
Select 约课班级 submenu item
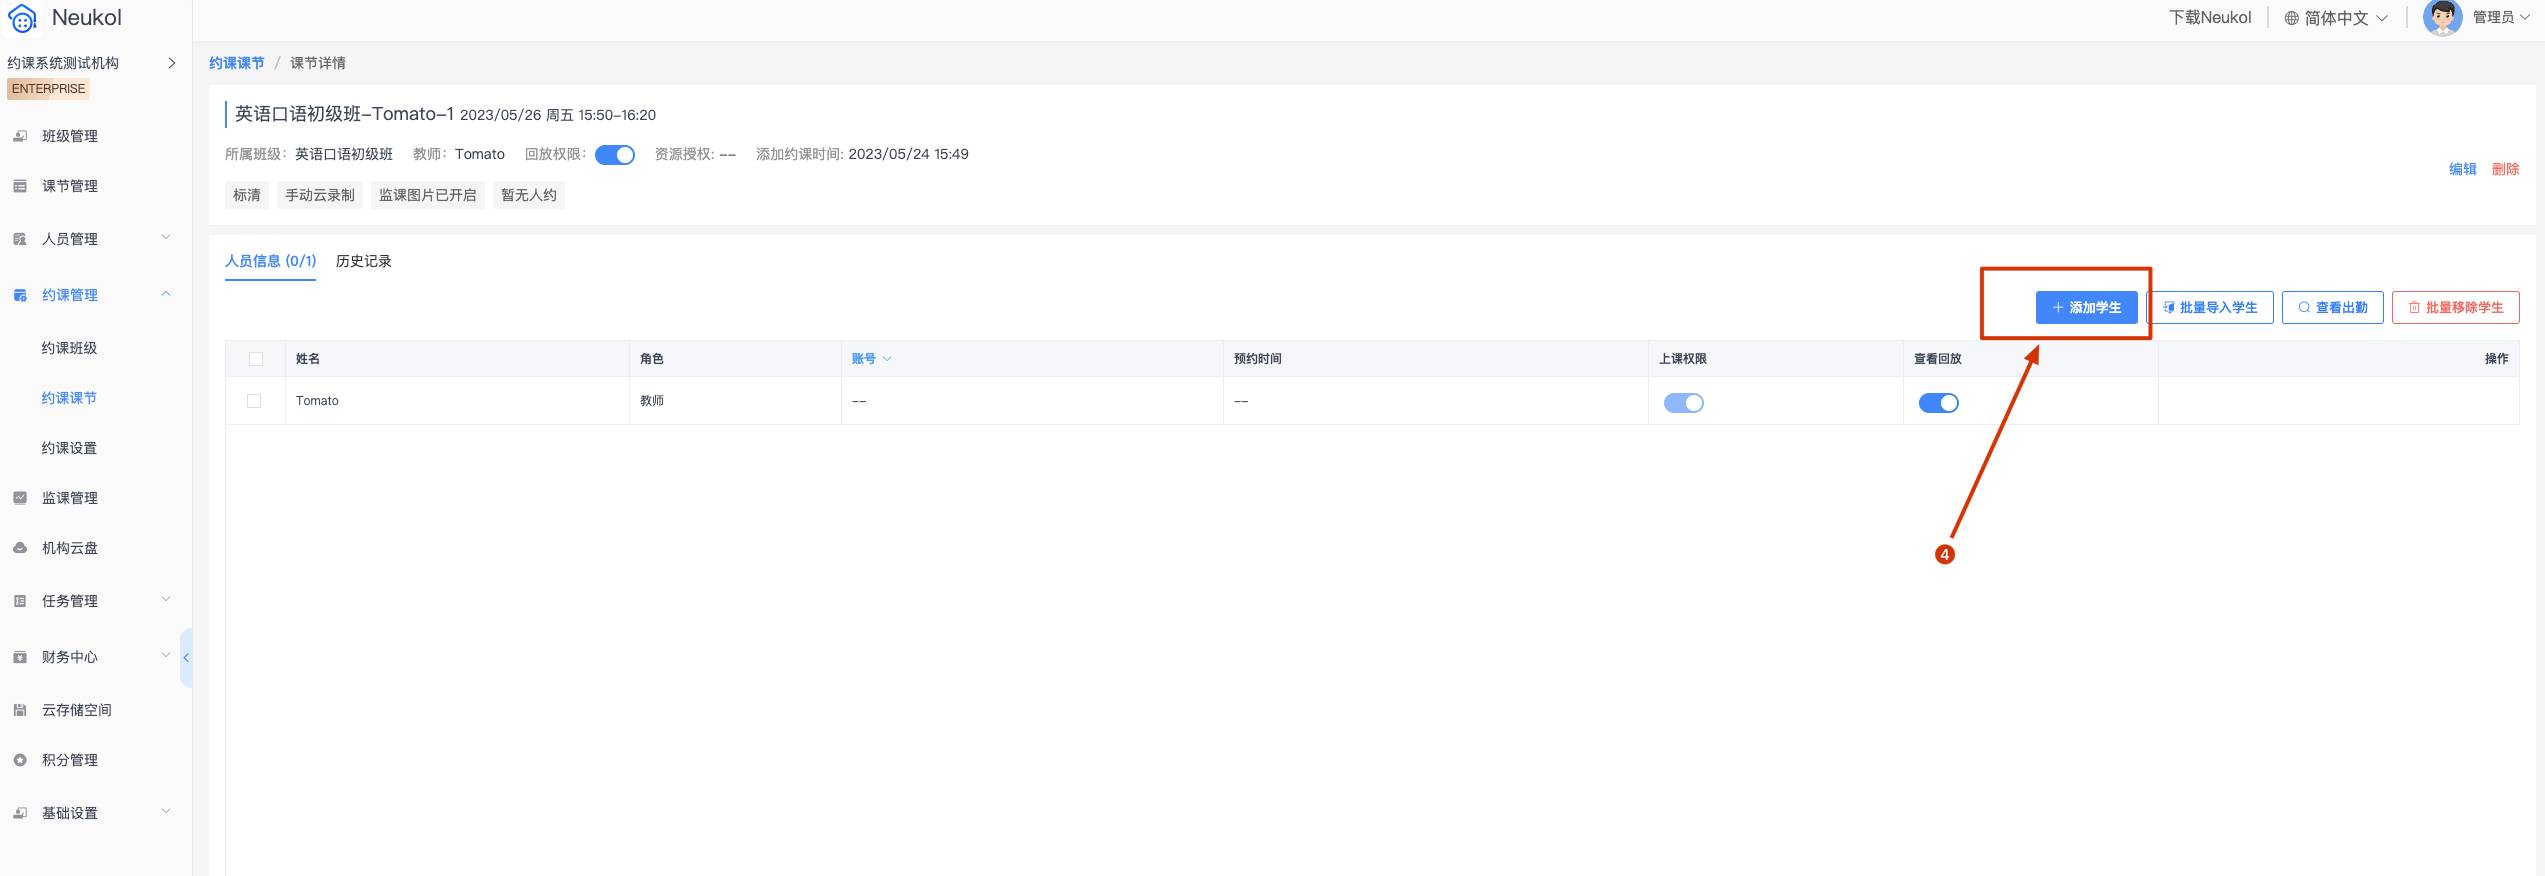click(69, 348)
